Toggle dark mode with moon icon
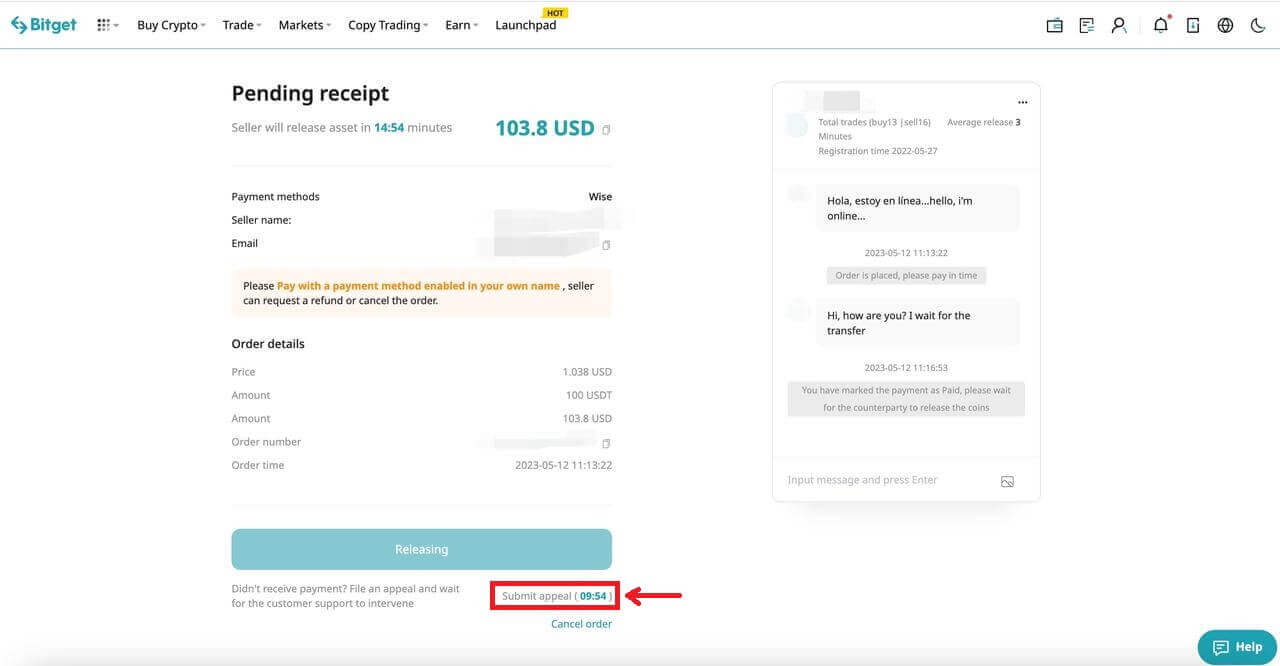 pyautogui.click(x=1258, y=26)
